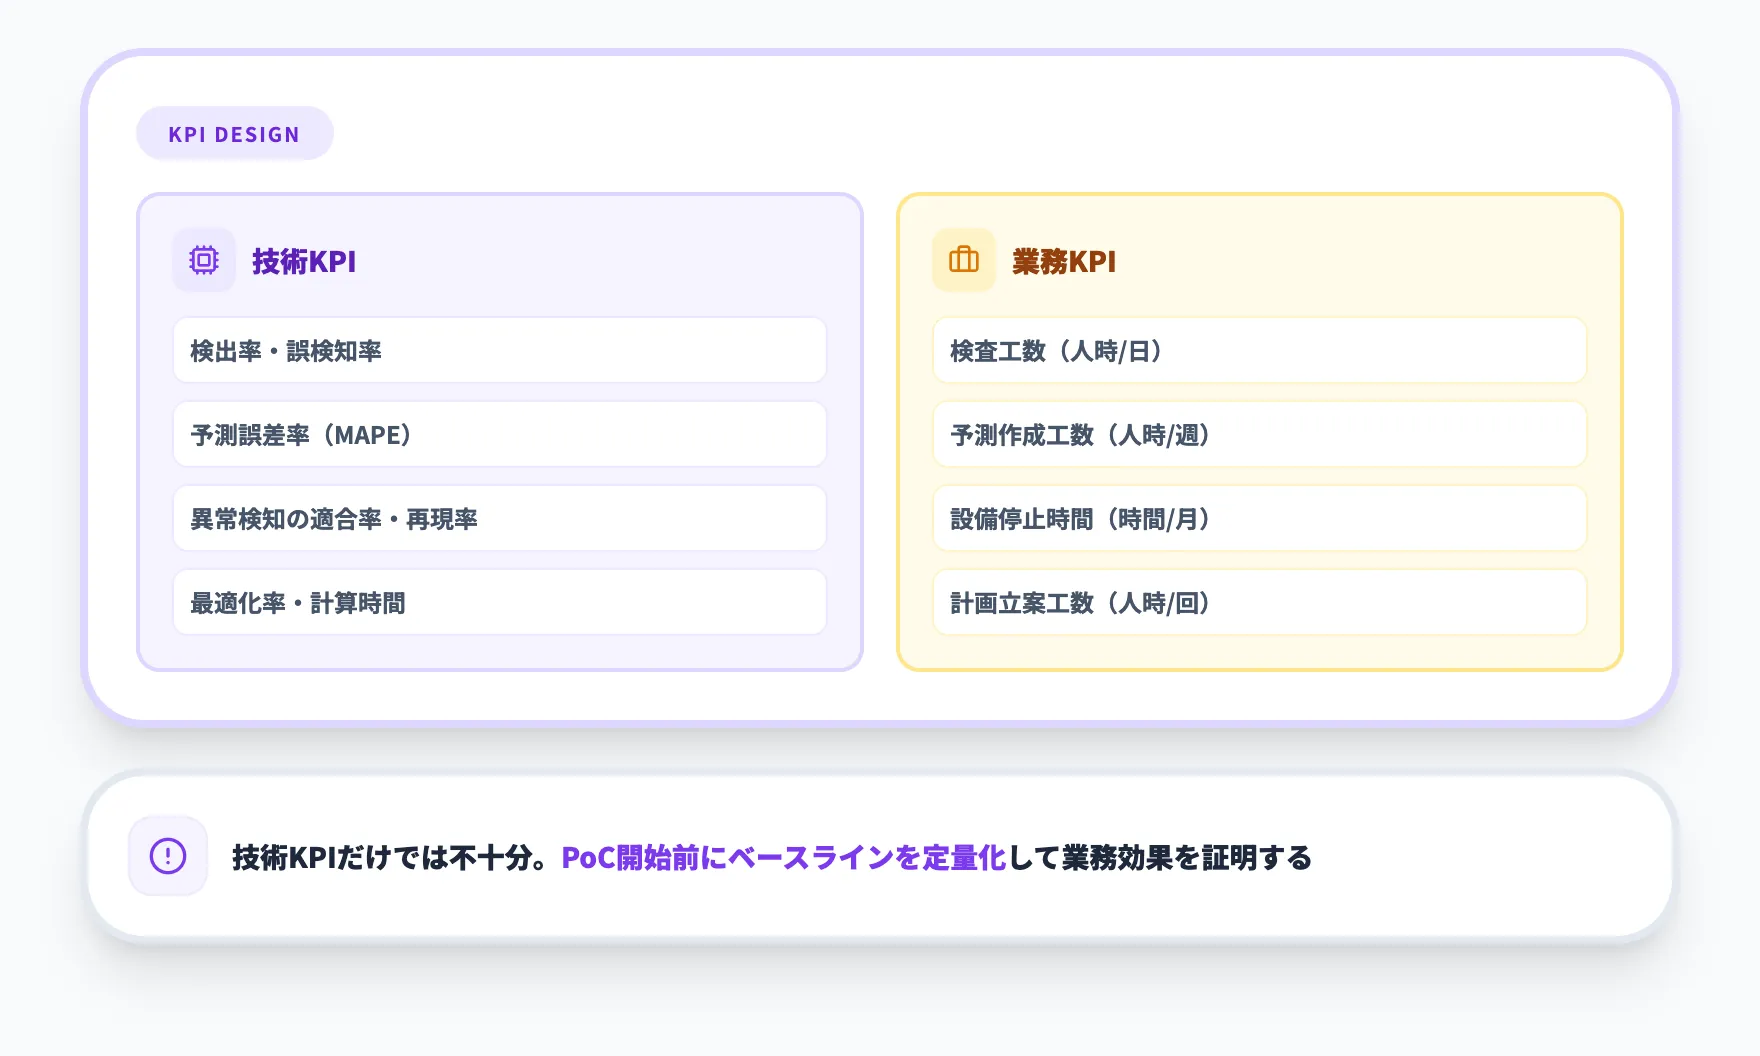Toggle the 予測誤差率（MAPE）entry

(499, 434)
